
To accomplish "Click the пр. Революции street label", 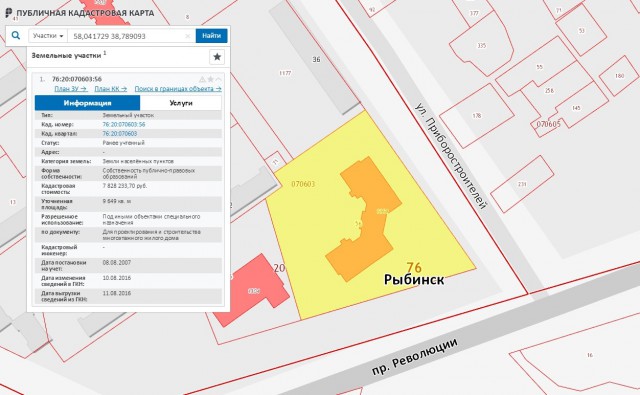I will (414, 357).
